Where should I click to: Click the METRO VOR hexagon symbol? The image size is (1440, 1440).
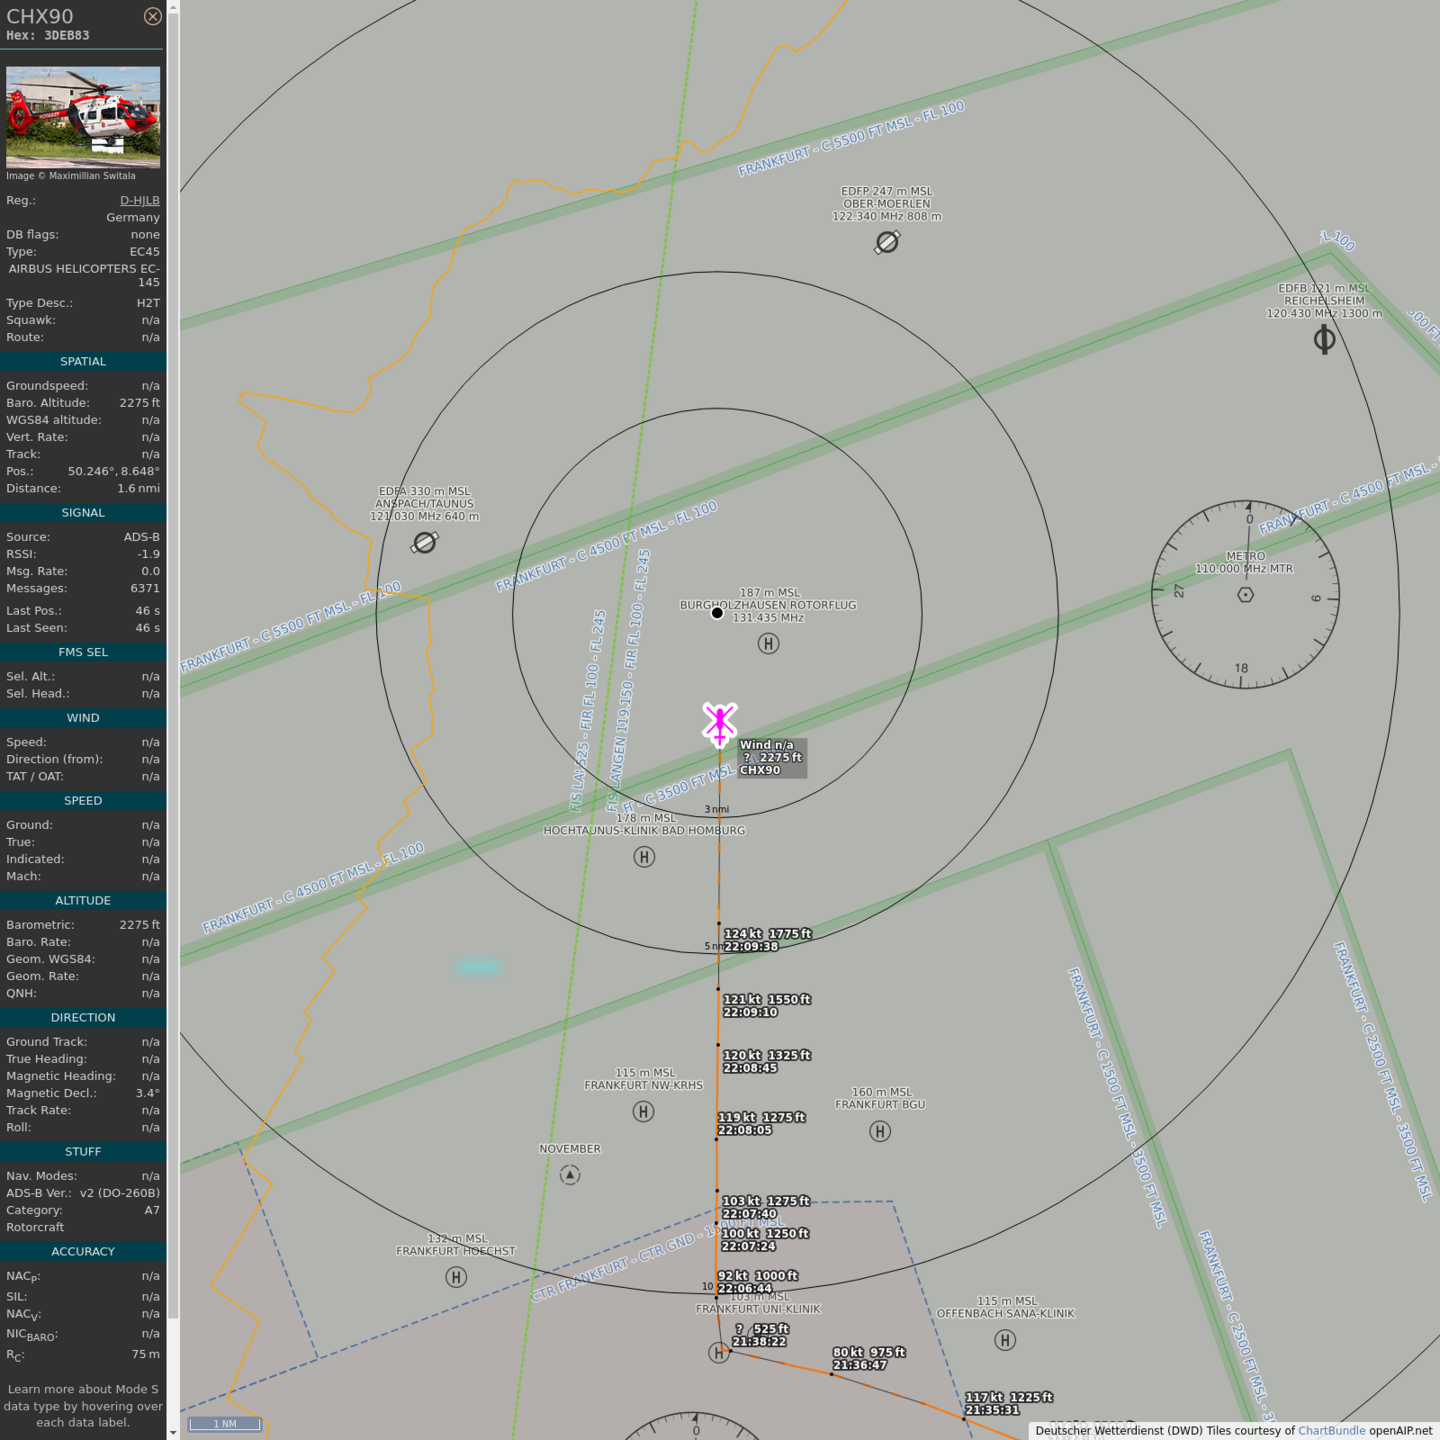[x=1245, y=595]
